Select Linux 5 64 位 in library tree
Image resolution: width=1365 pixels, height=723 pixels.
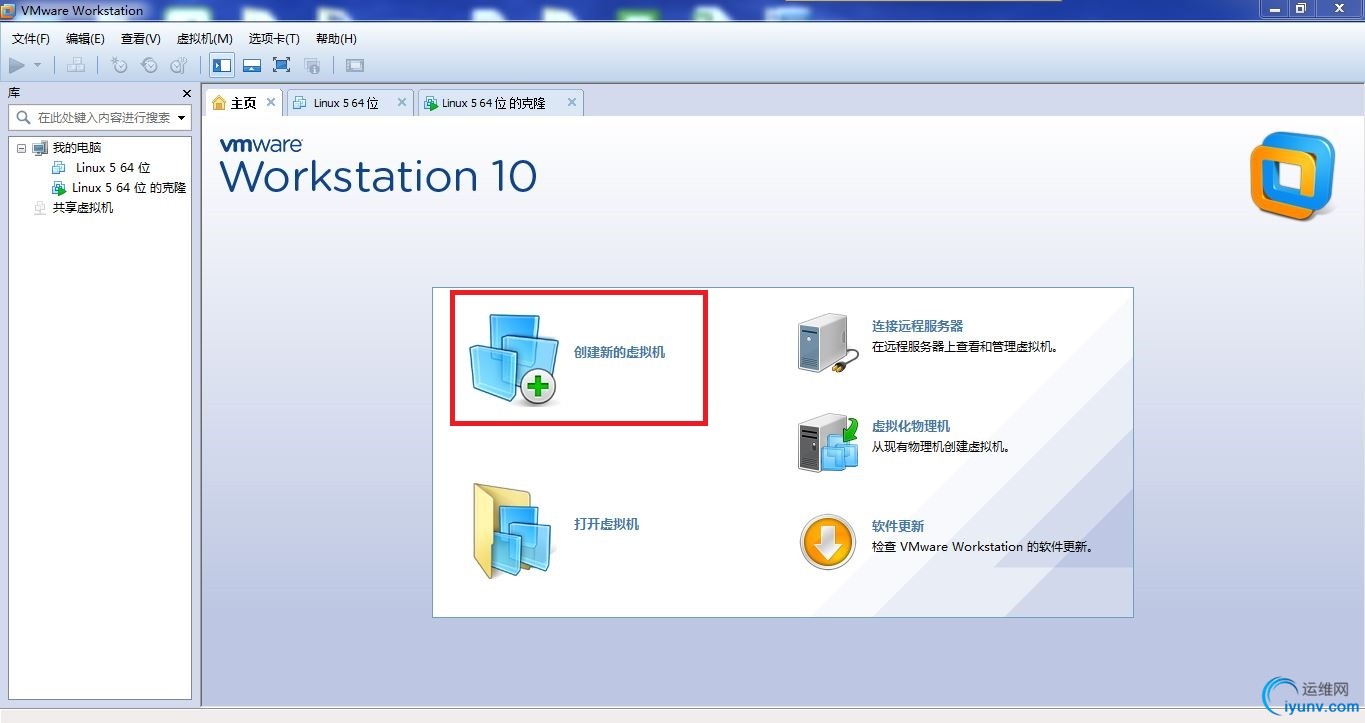113,168
